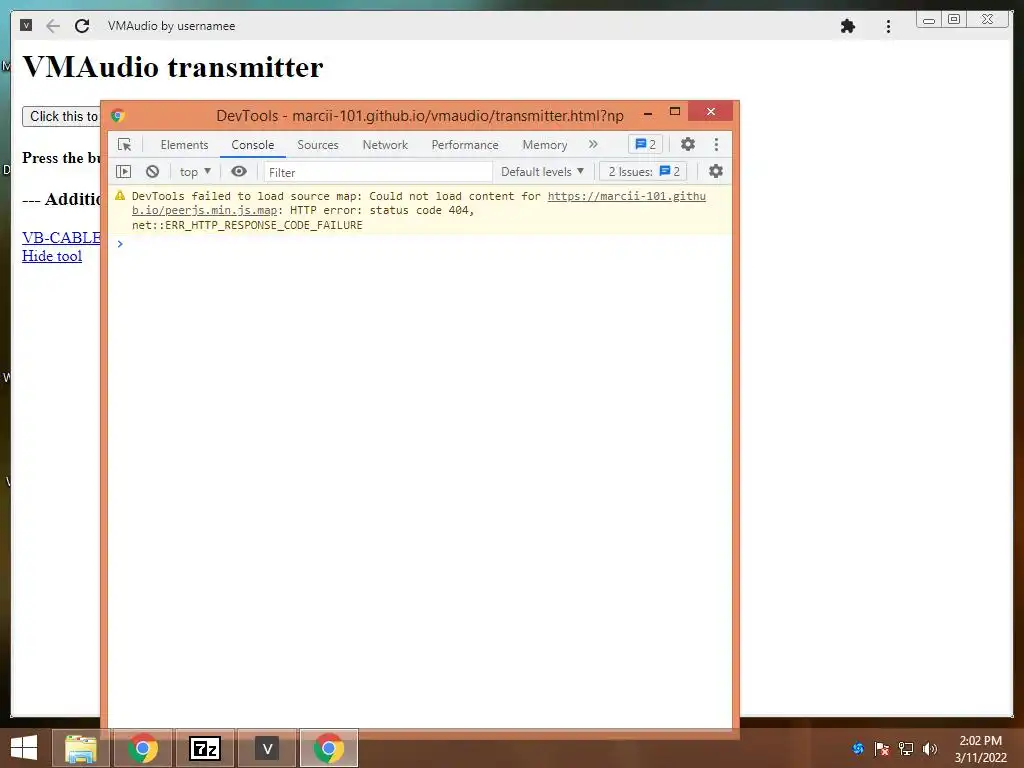The height and width of the screenshot is (768, 1024).
Task: Focus the console Filter input field
Action: [378, 172]
